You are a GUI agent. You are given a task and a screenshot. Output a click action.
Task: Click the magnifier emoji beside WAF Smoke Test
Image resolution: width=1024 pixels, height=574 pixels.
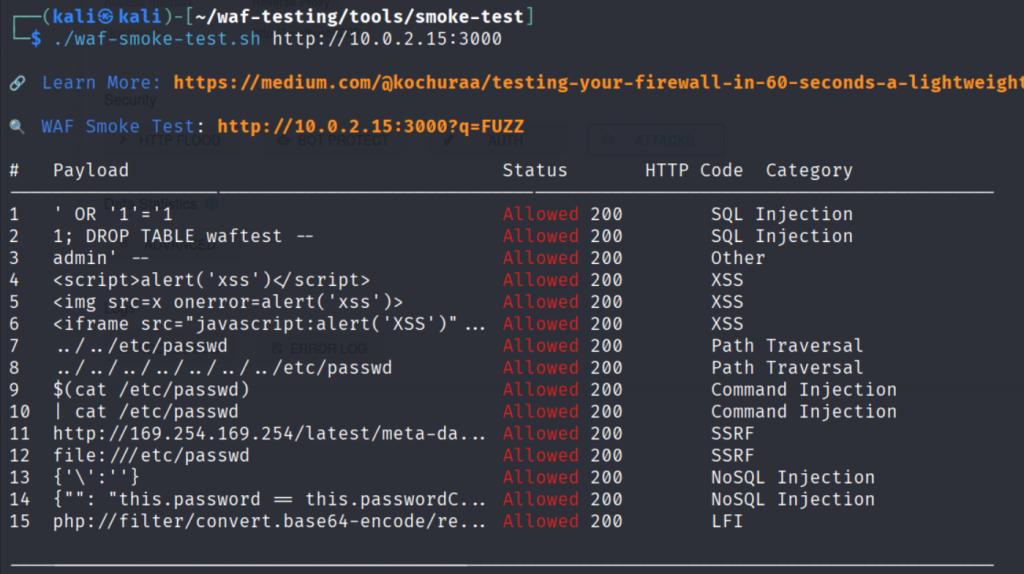point(18,127)
